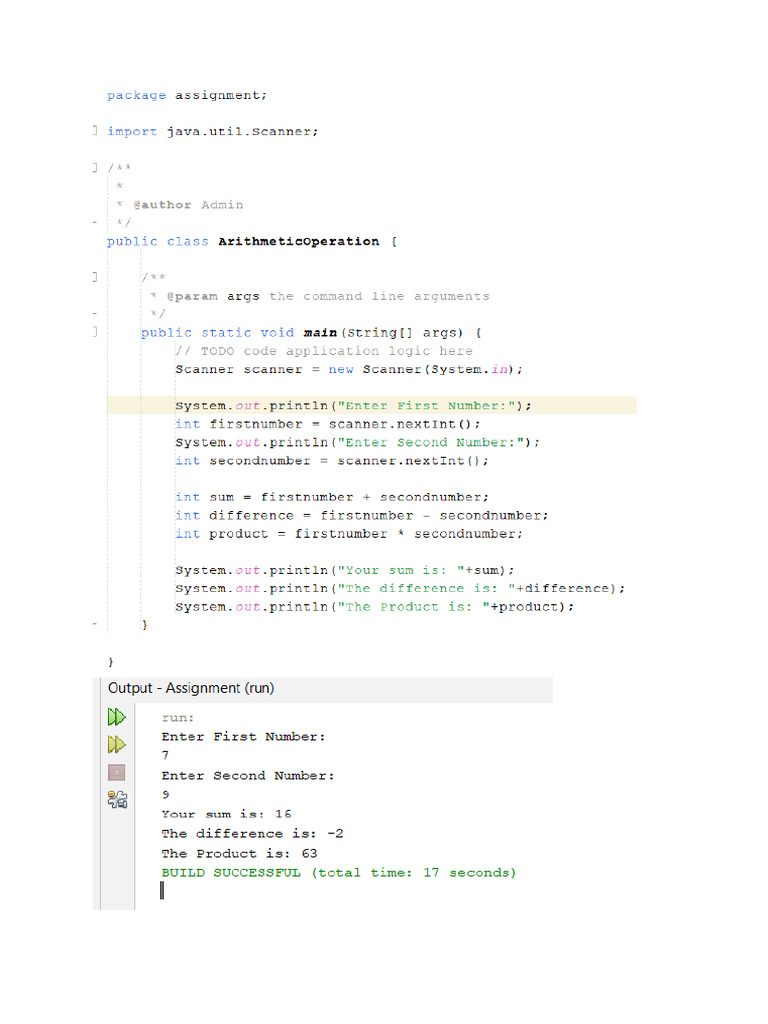Click 'int secondnumber = scanner.nextInt();' line
This screenshot has height=1024, width=768.
click(332, 460)
